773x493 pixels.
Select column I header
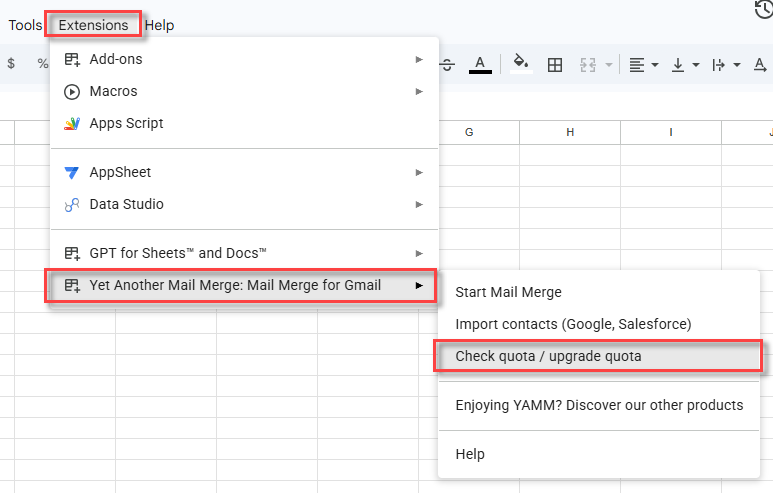point(671,132)
